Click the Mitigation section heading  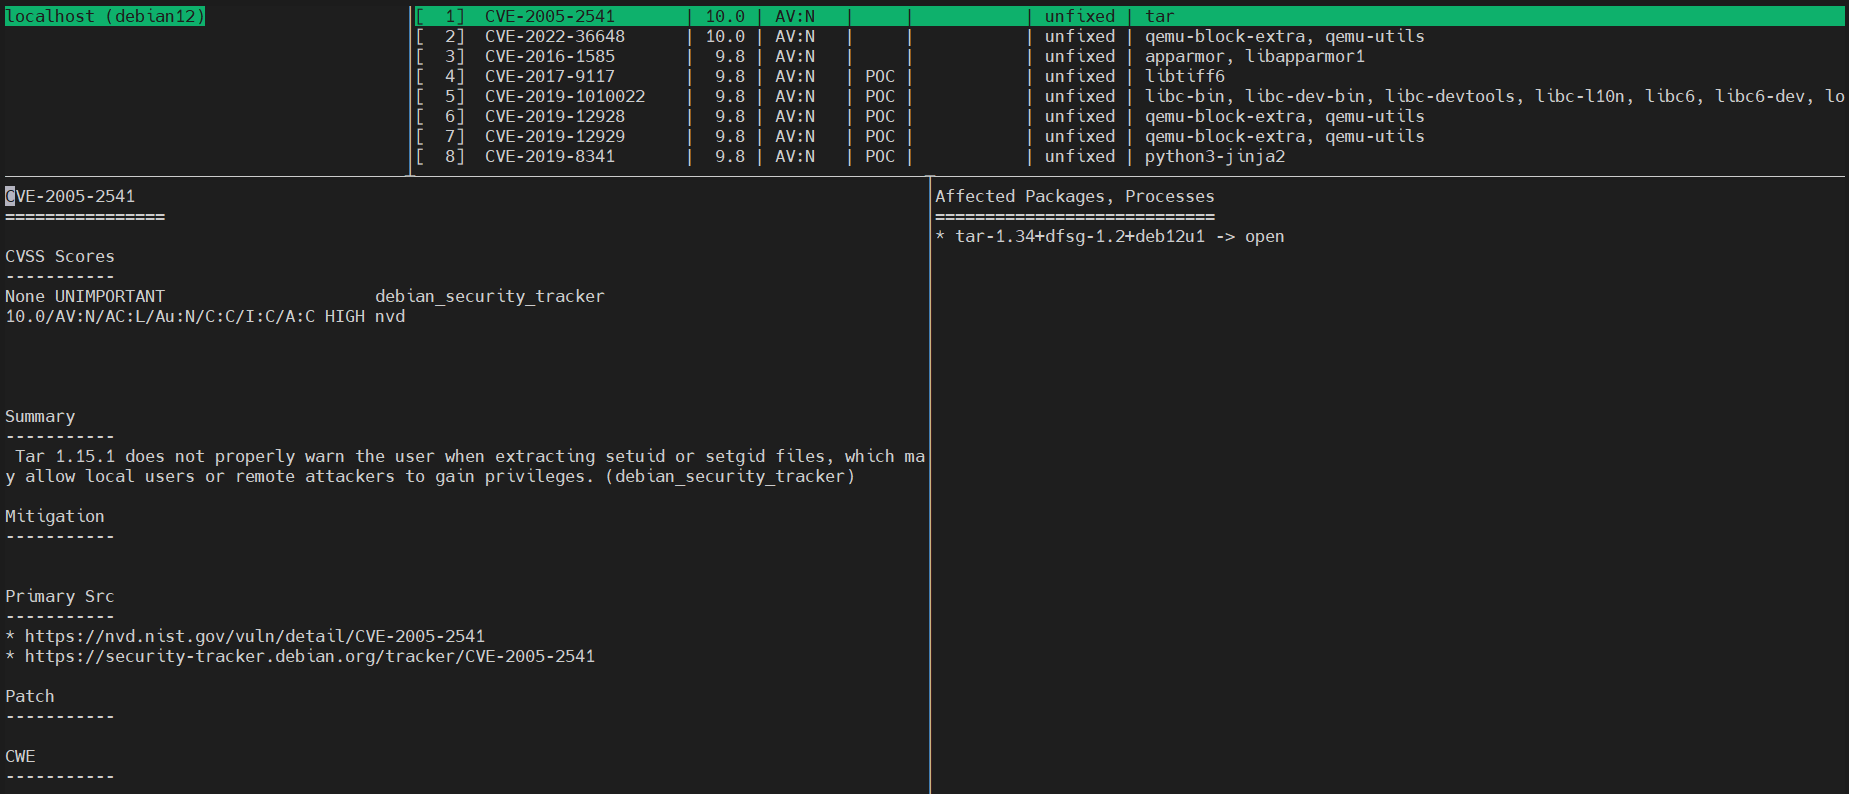(x=54, y=516)
